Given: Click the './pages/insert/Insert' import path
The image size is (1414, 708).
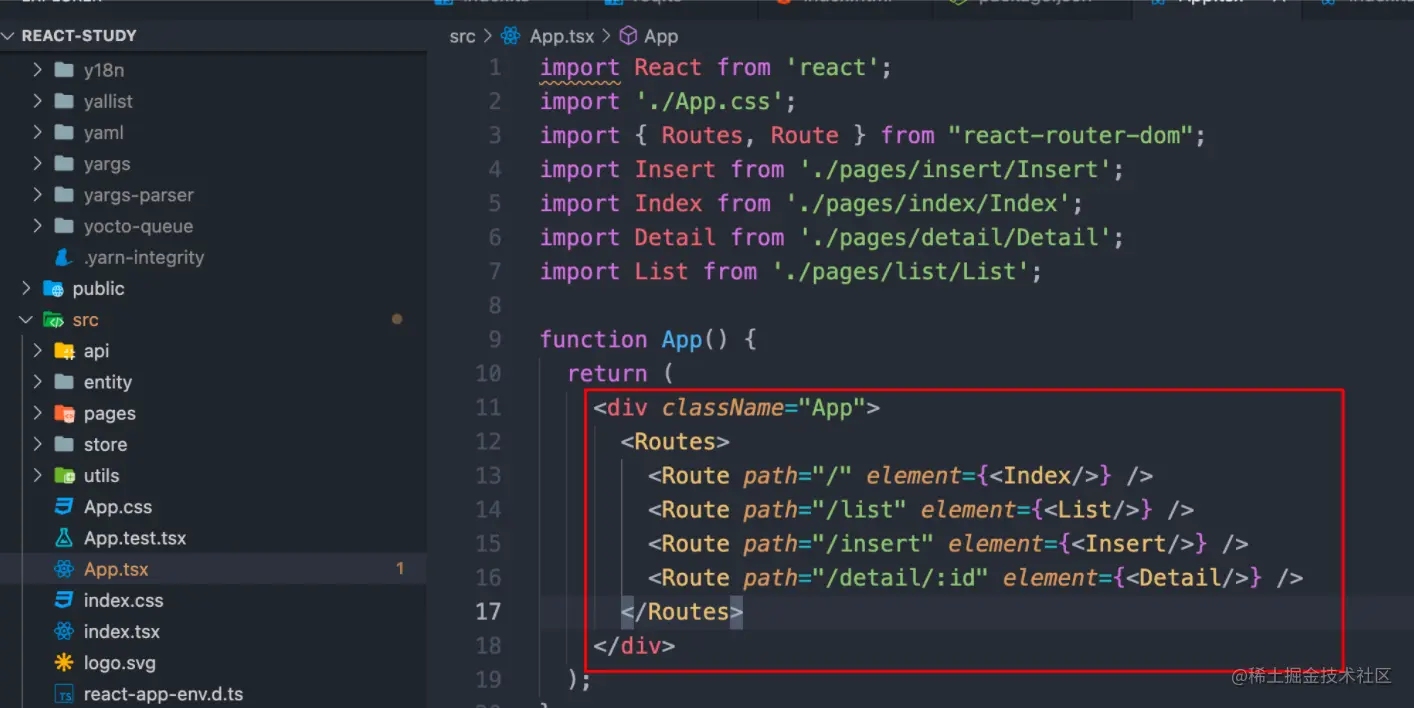Looking at the screenshot, I should pos(956,169).
